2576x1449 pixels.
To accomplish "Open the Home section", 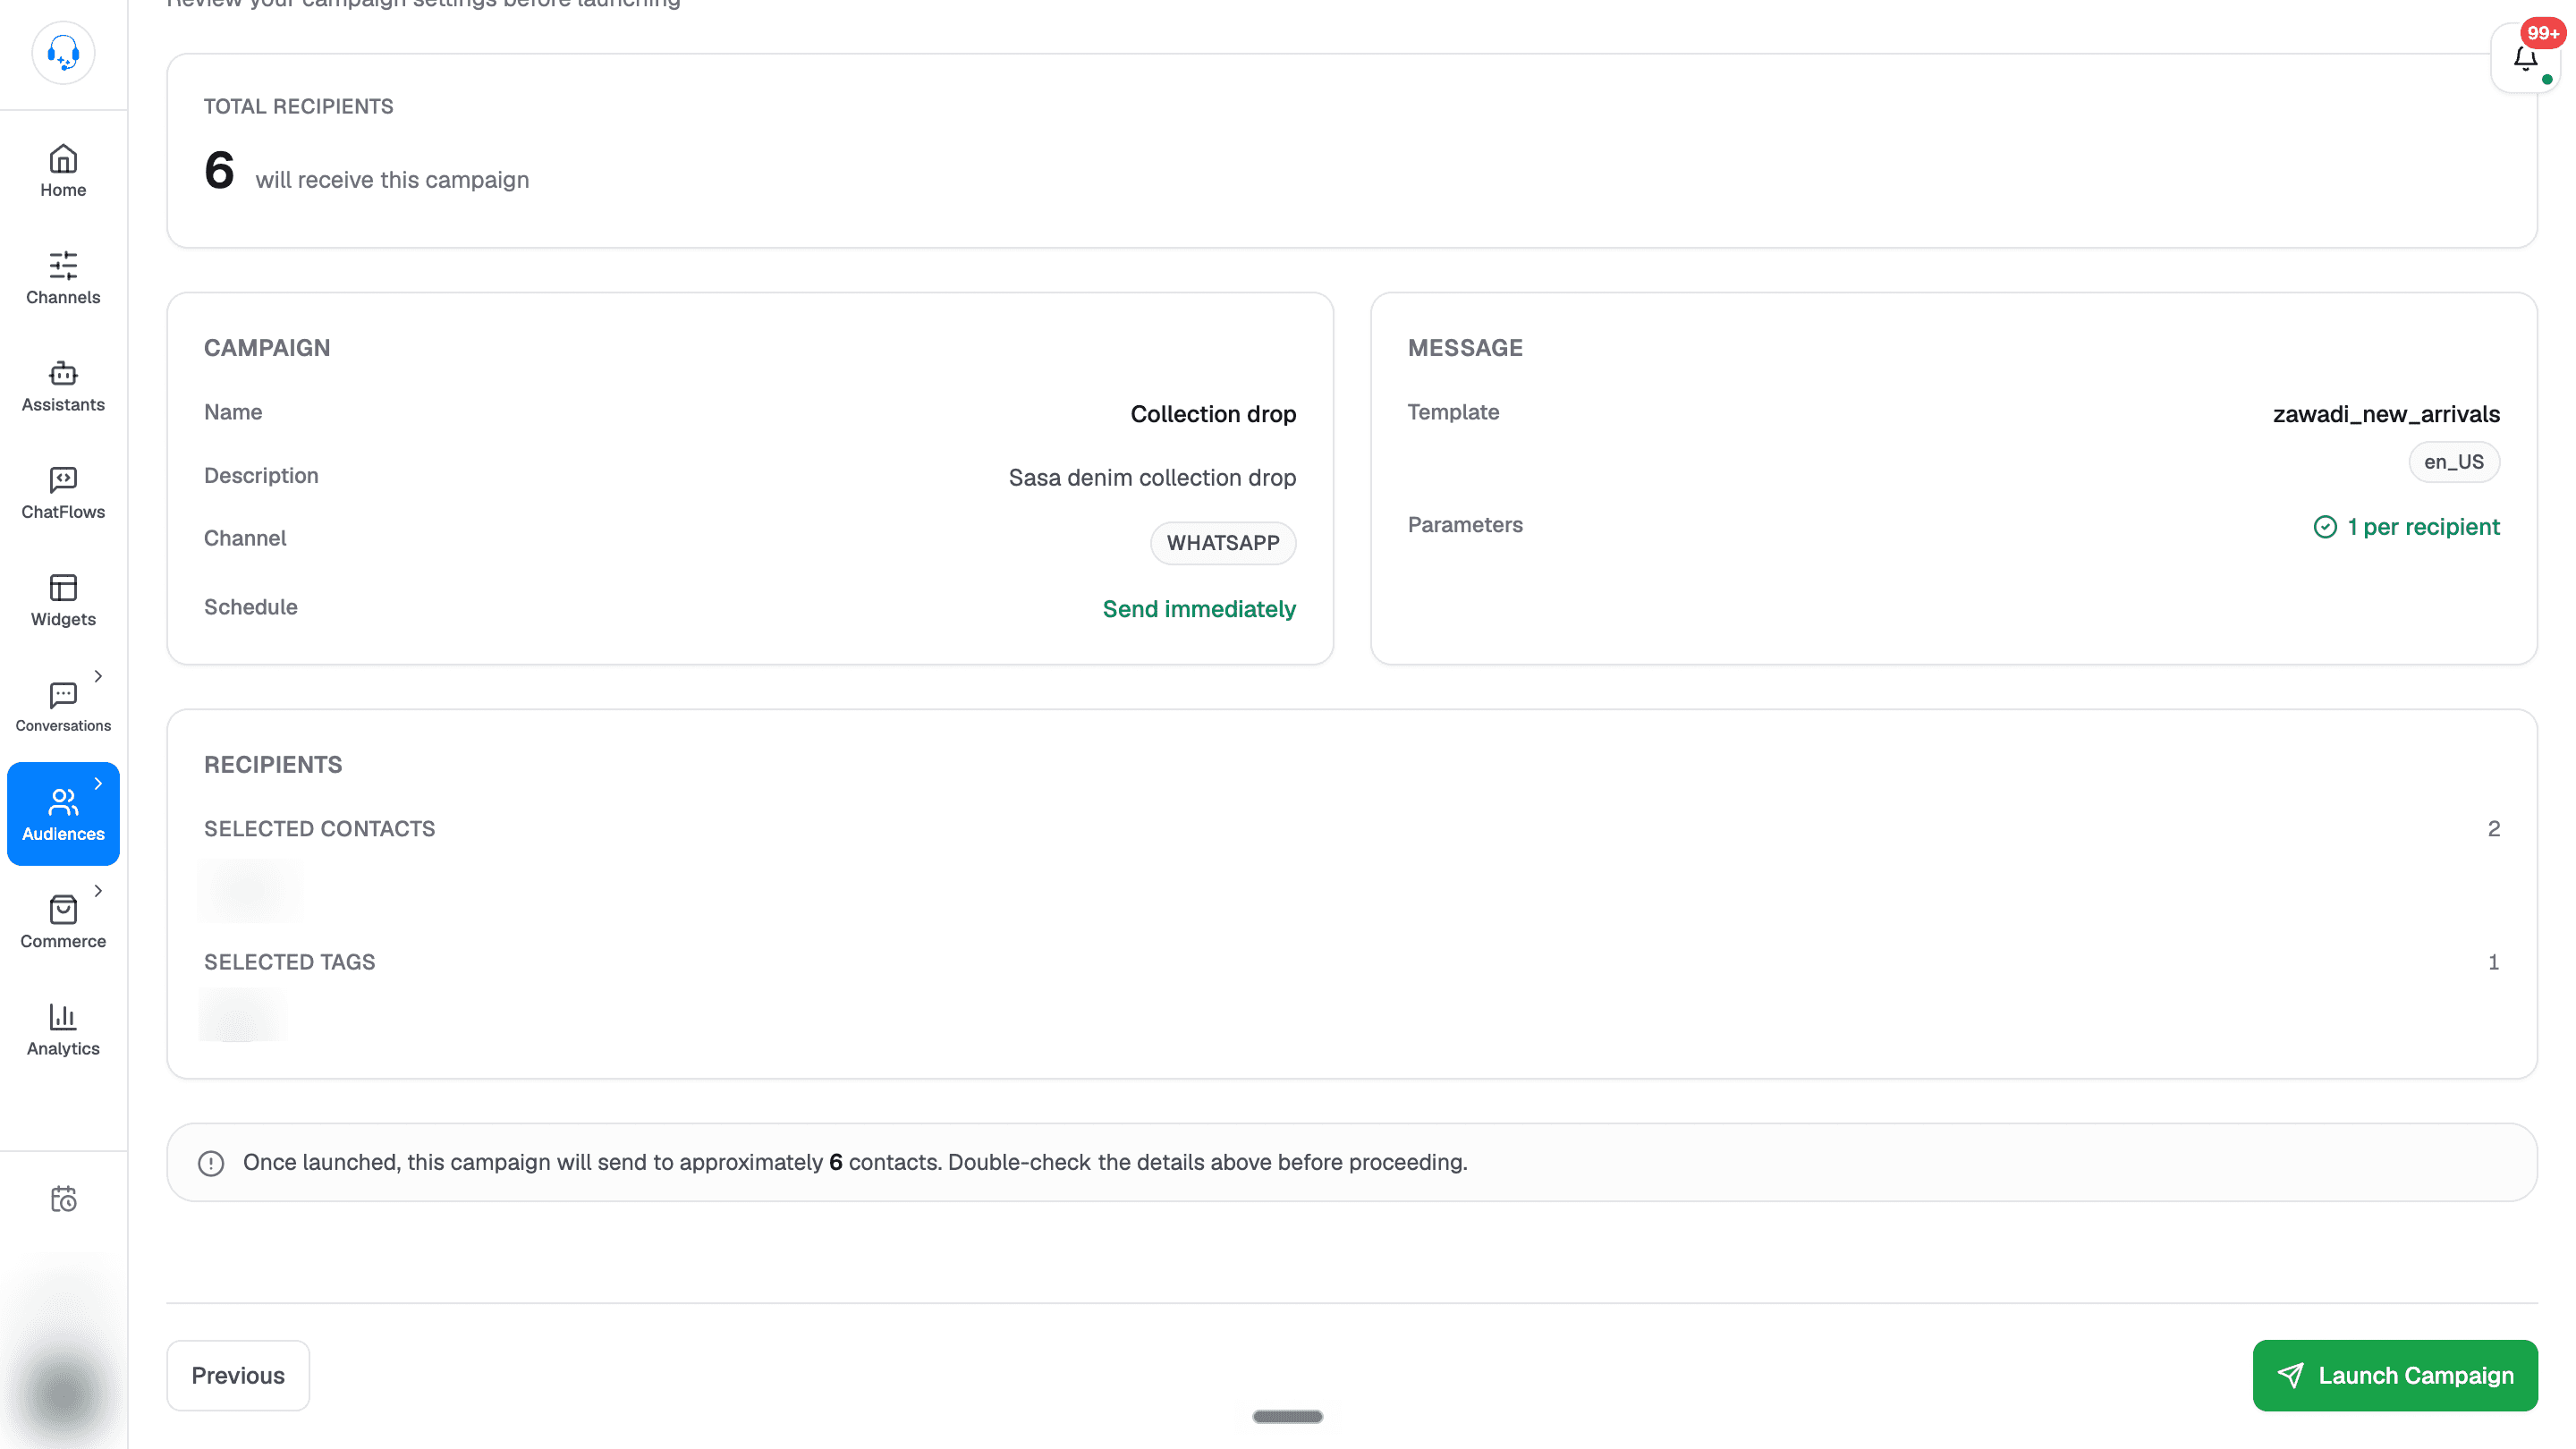I will (x=63, y=171).
